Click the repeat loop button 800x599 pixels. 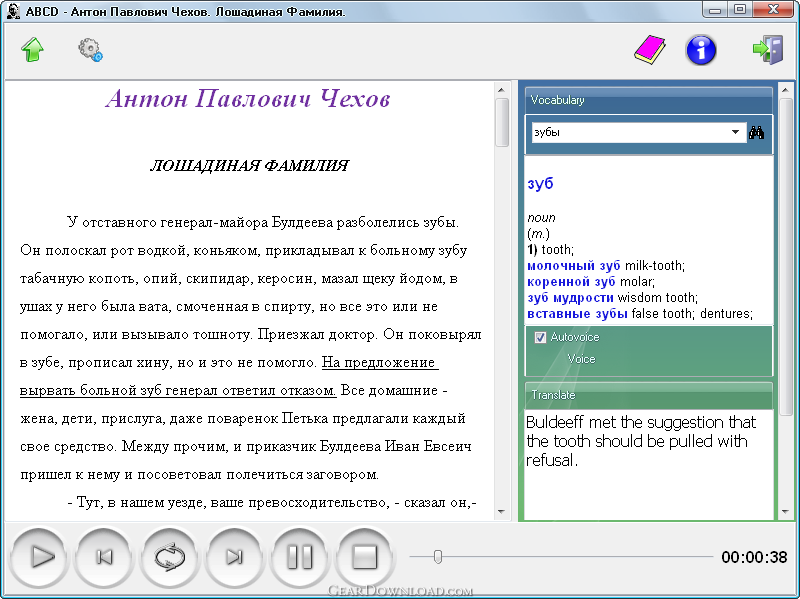[x=169, y=557]
